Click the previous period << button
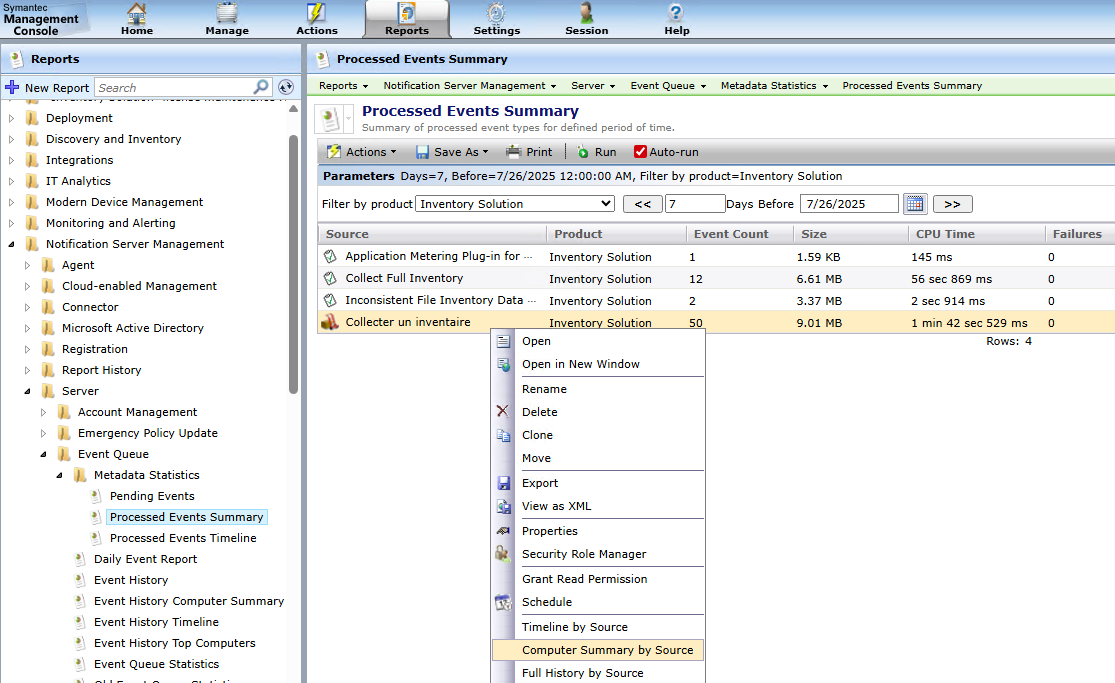 coord(643,204)
